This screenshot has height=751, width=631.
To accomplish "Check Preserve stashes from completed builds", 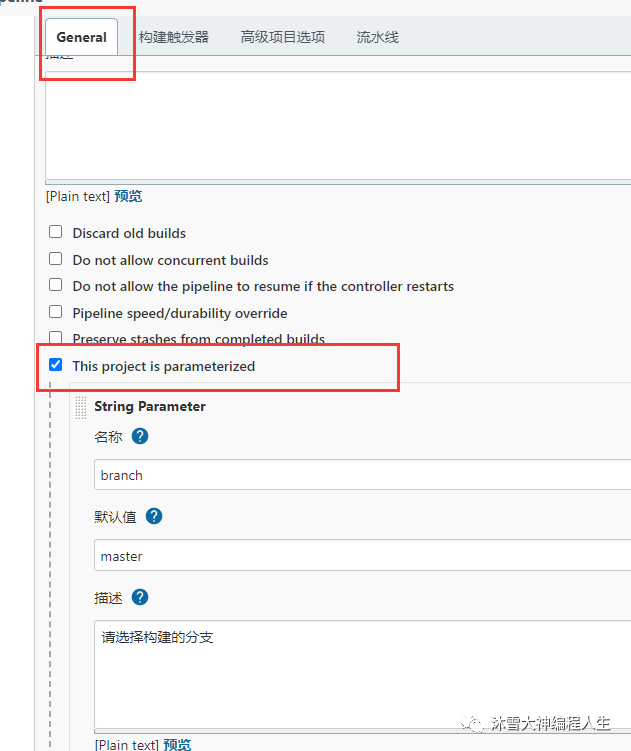I will pyautogui.click(x=56, y=338).
